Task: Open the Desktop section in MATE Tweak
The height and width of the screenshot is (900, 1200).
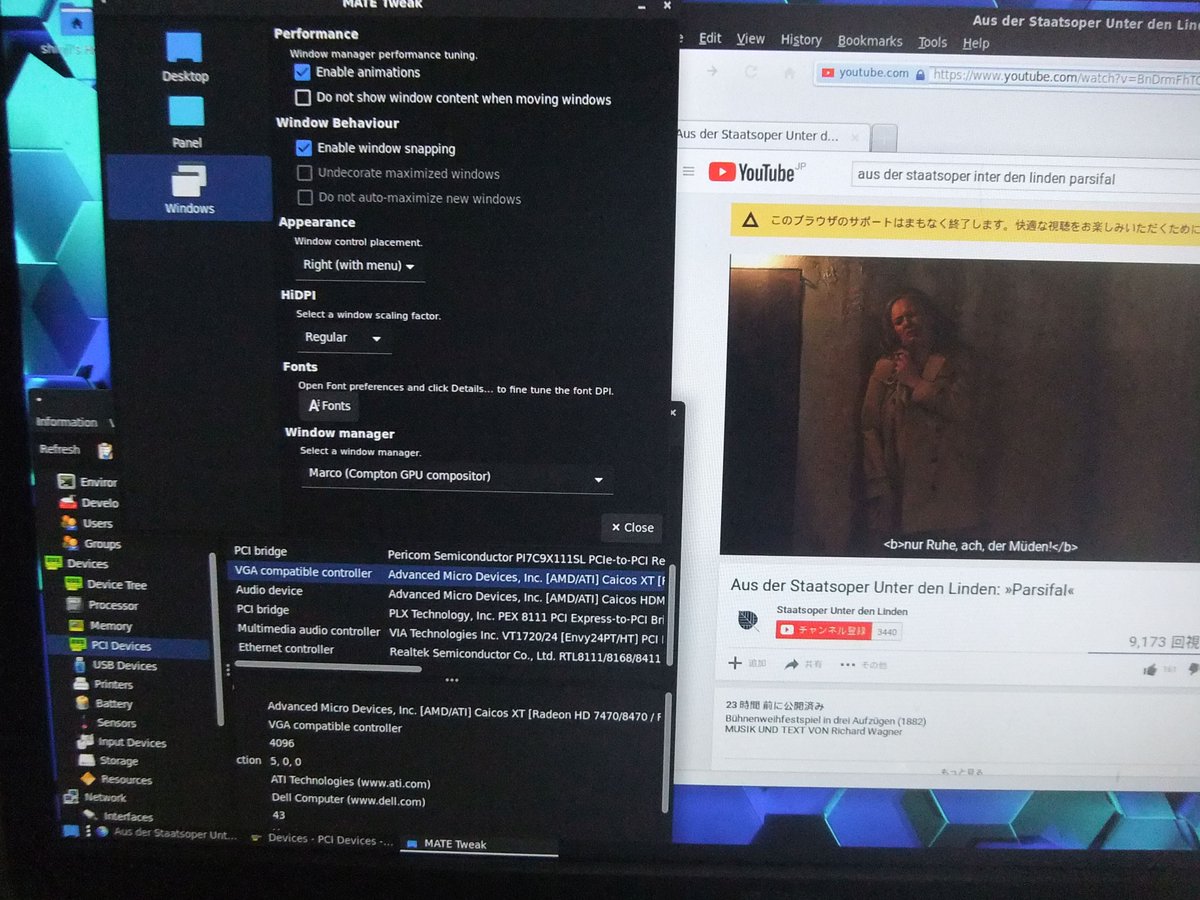Action: (185, 58)
